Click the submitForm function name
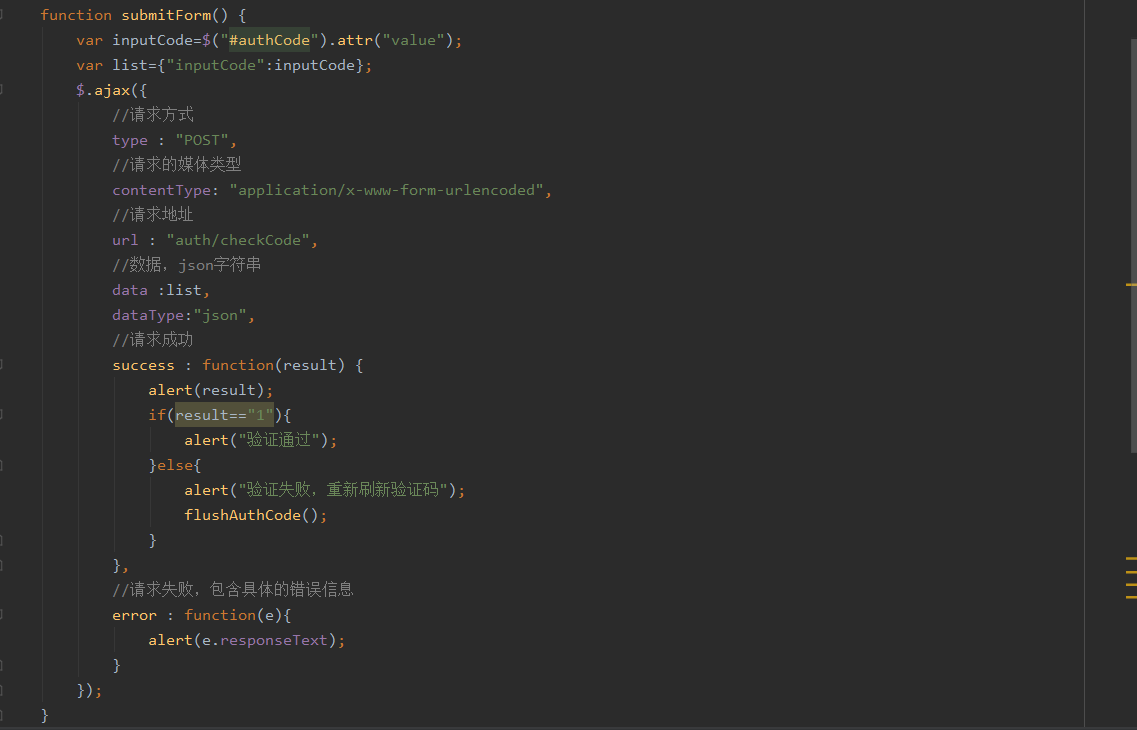This screenshot has width=1137, height=730. [x=166, y=15]
